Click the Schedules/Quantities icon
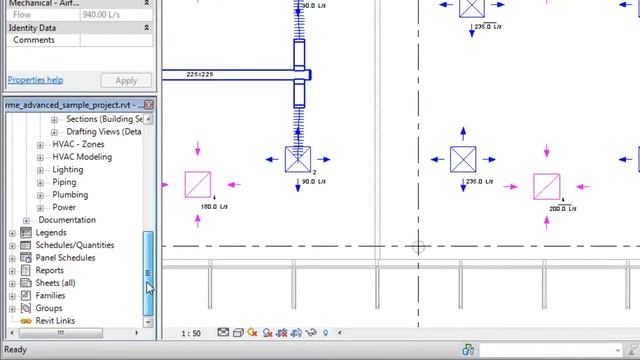The width and height of the screenshot is (640, 360). (26, 245)
